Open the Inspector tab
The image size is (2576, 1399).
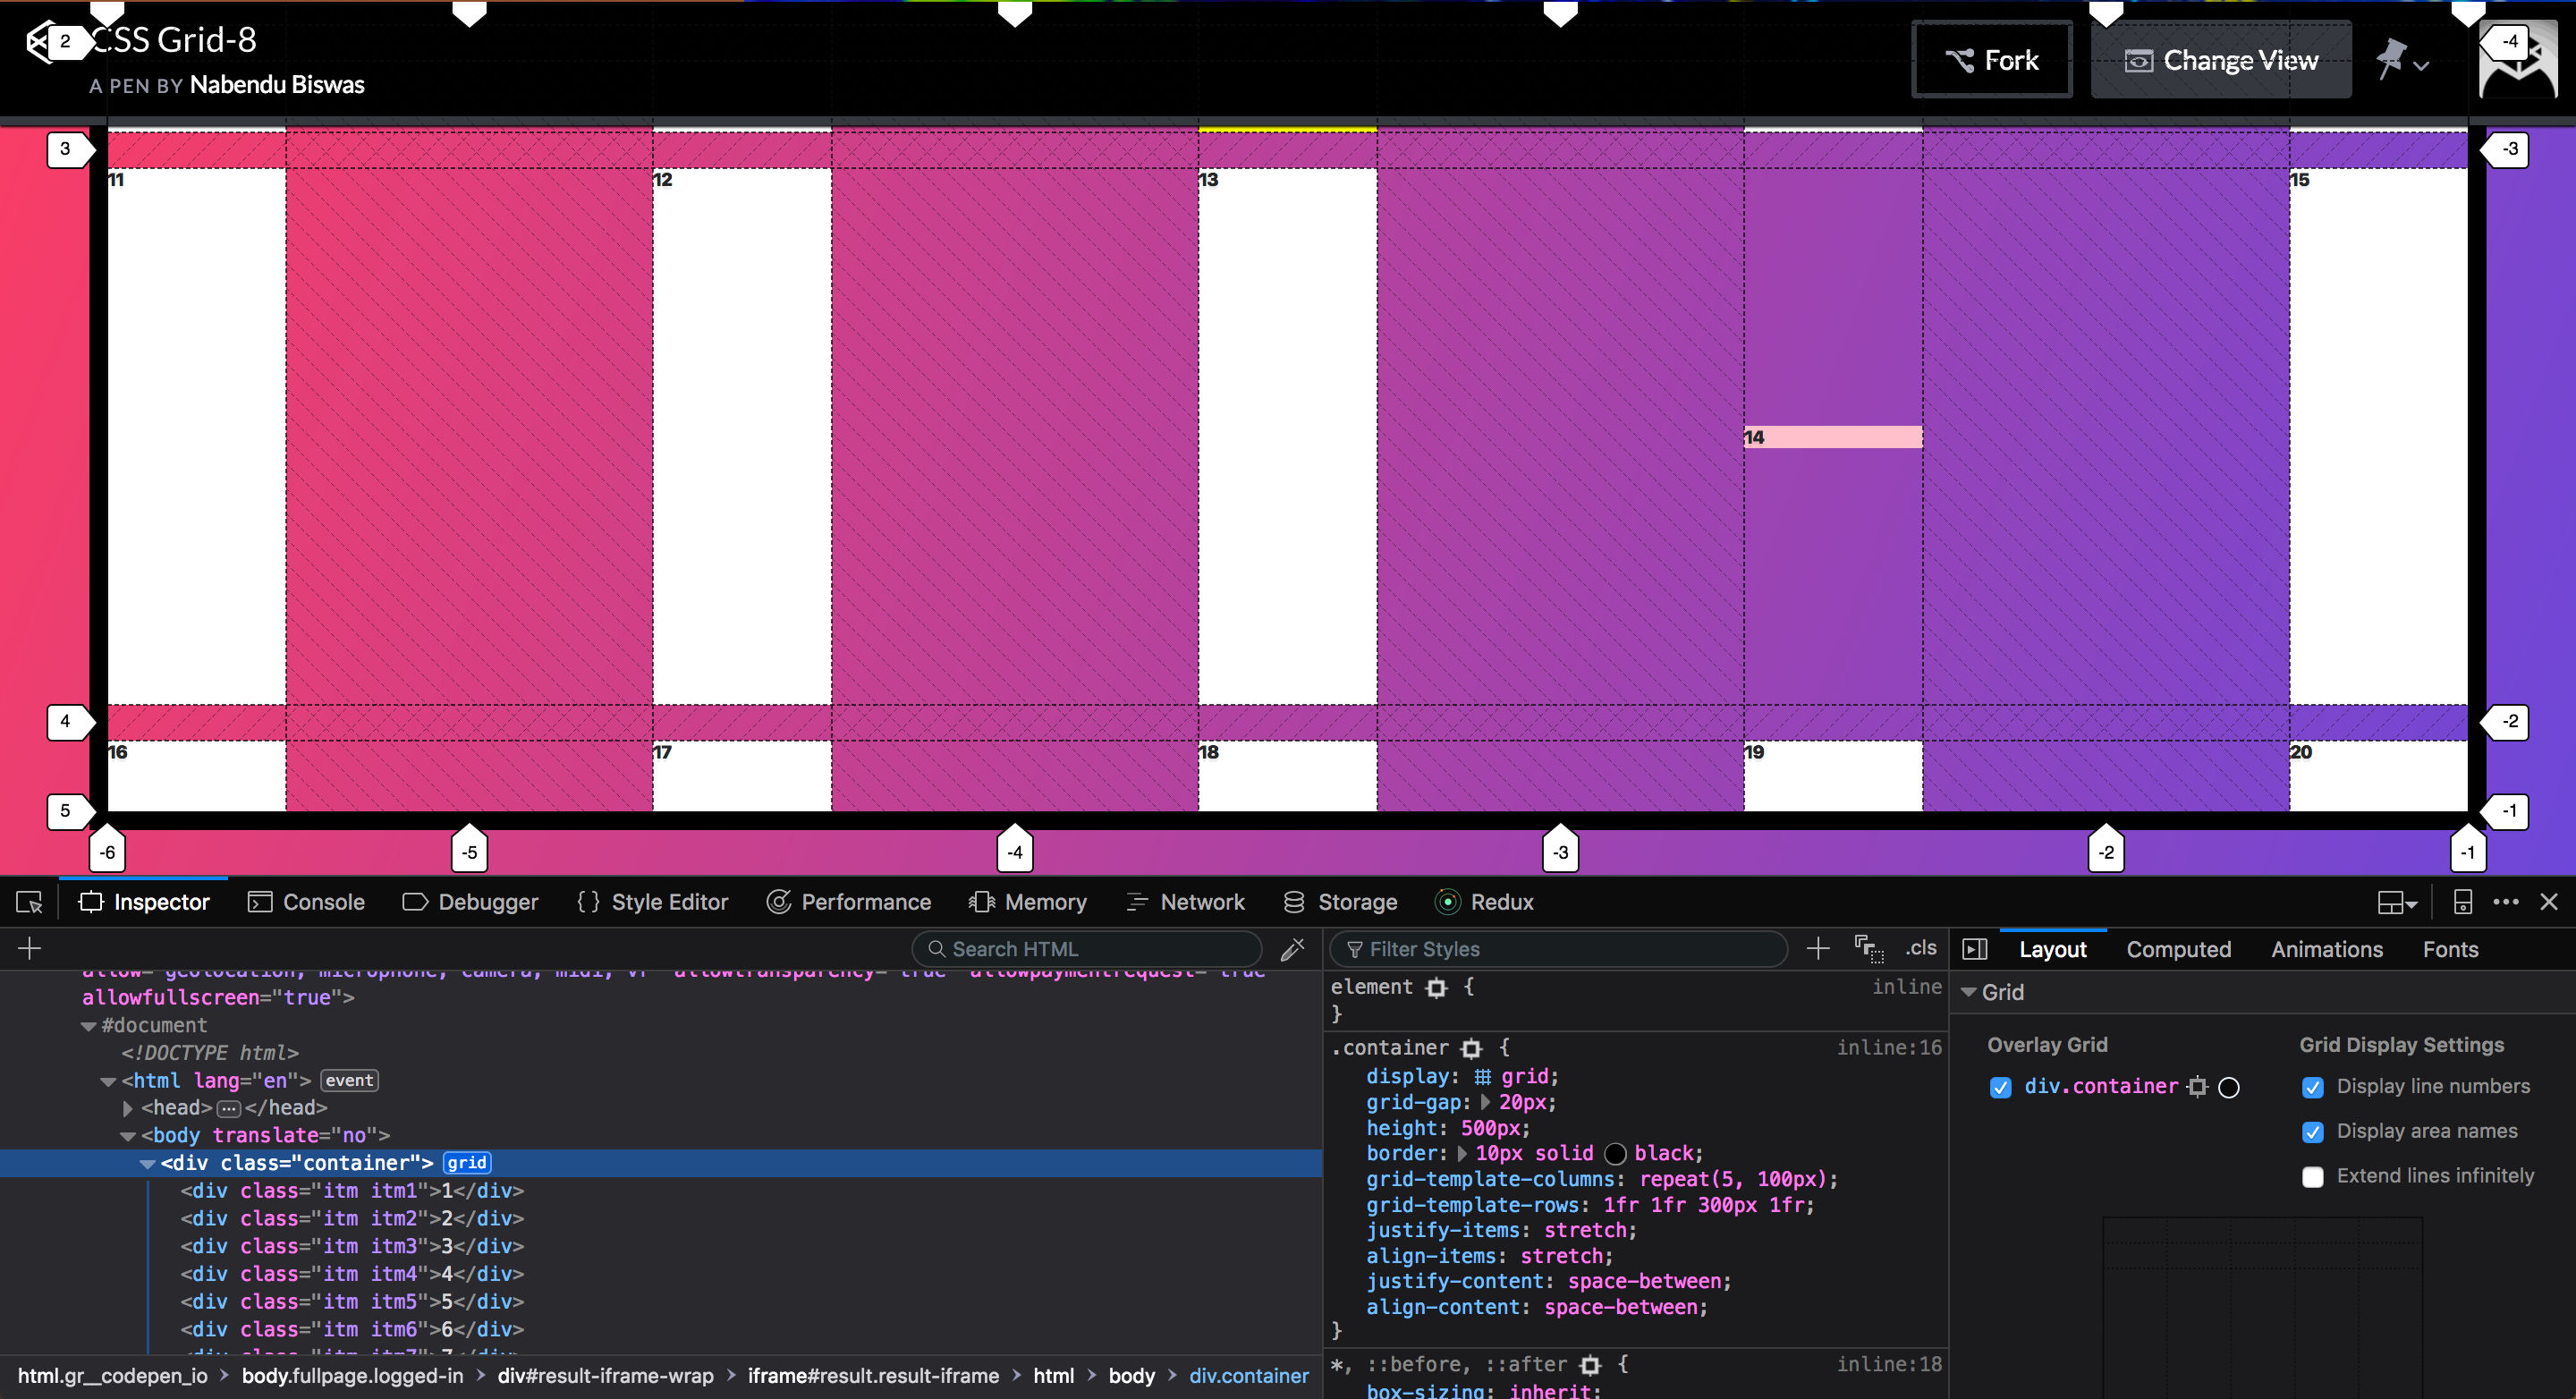click(144, 902)
